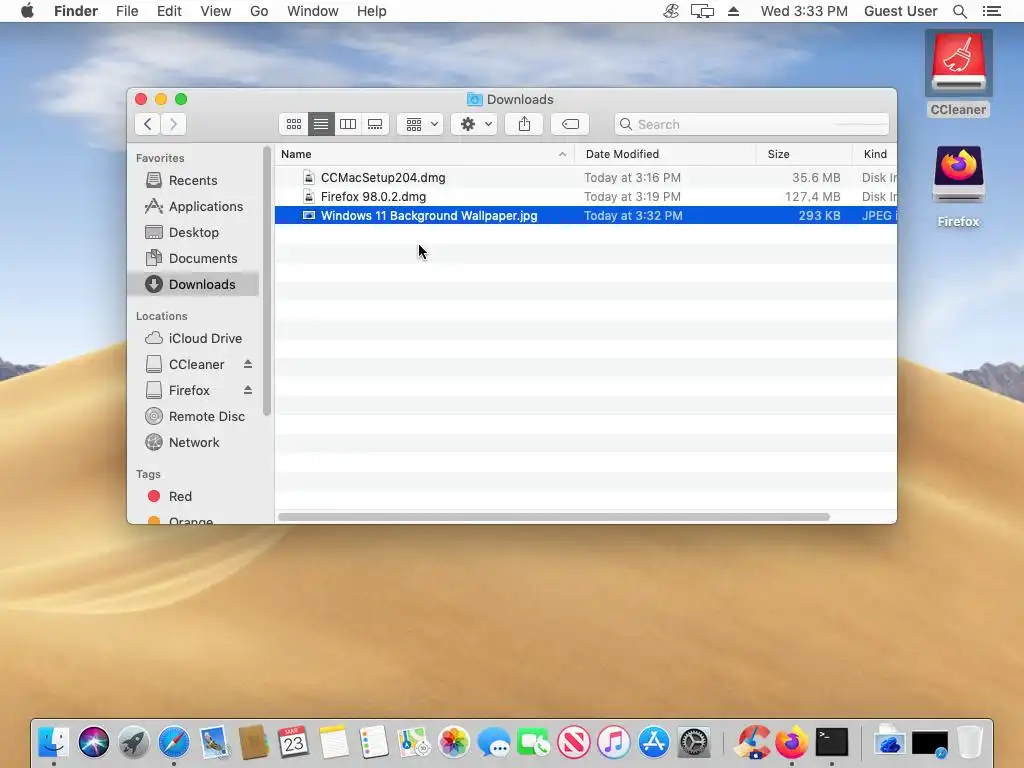Open the group-by arrangement dropdown
This screenshot has height=768, width=1024.
tap(421, 124)
